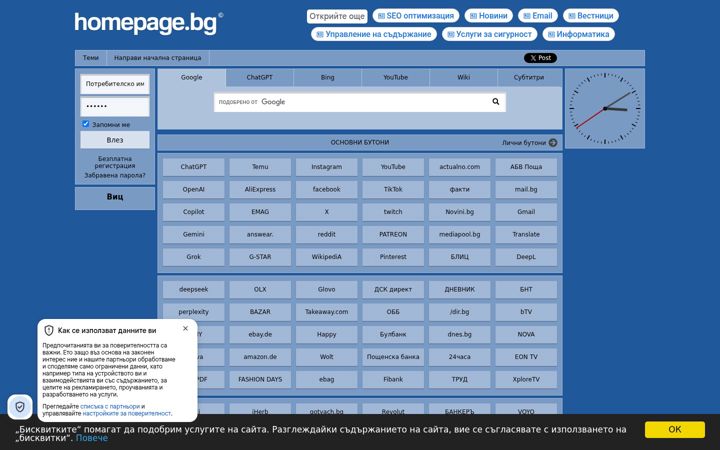Focus the Google search input field

(x=351, y=102)
